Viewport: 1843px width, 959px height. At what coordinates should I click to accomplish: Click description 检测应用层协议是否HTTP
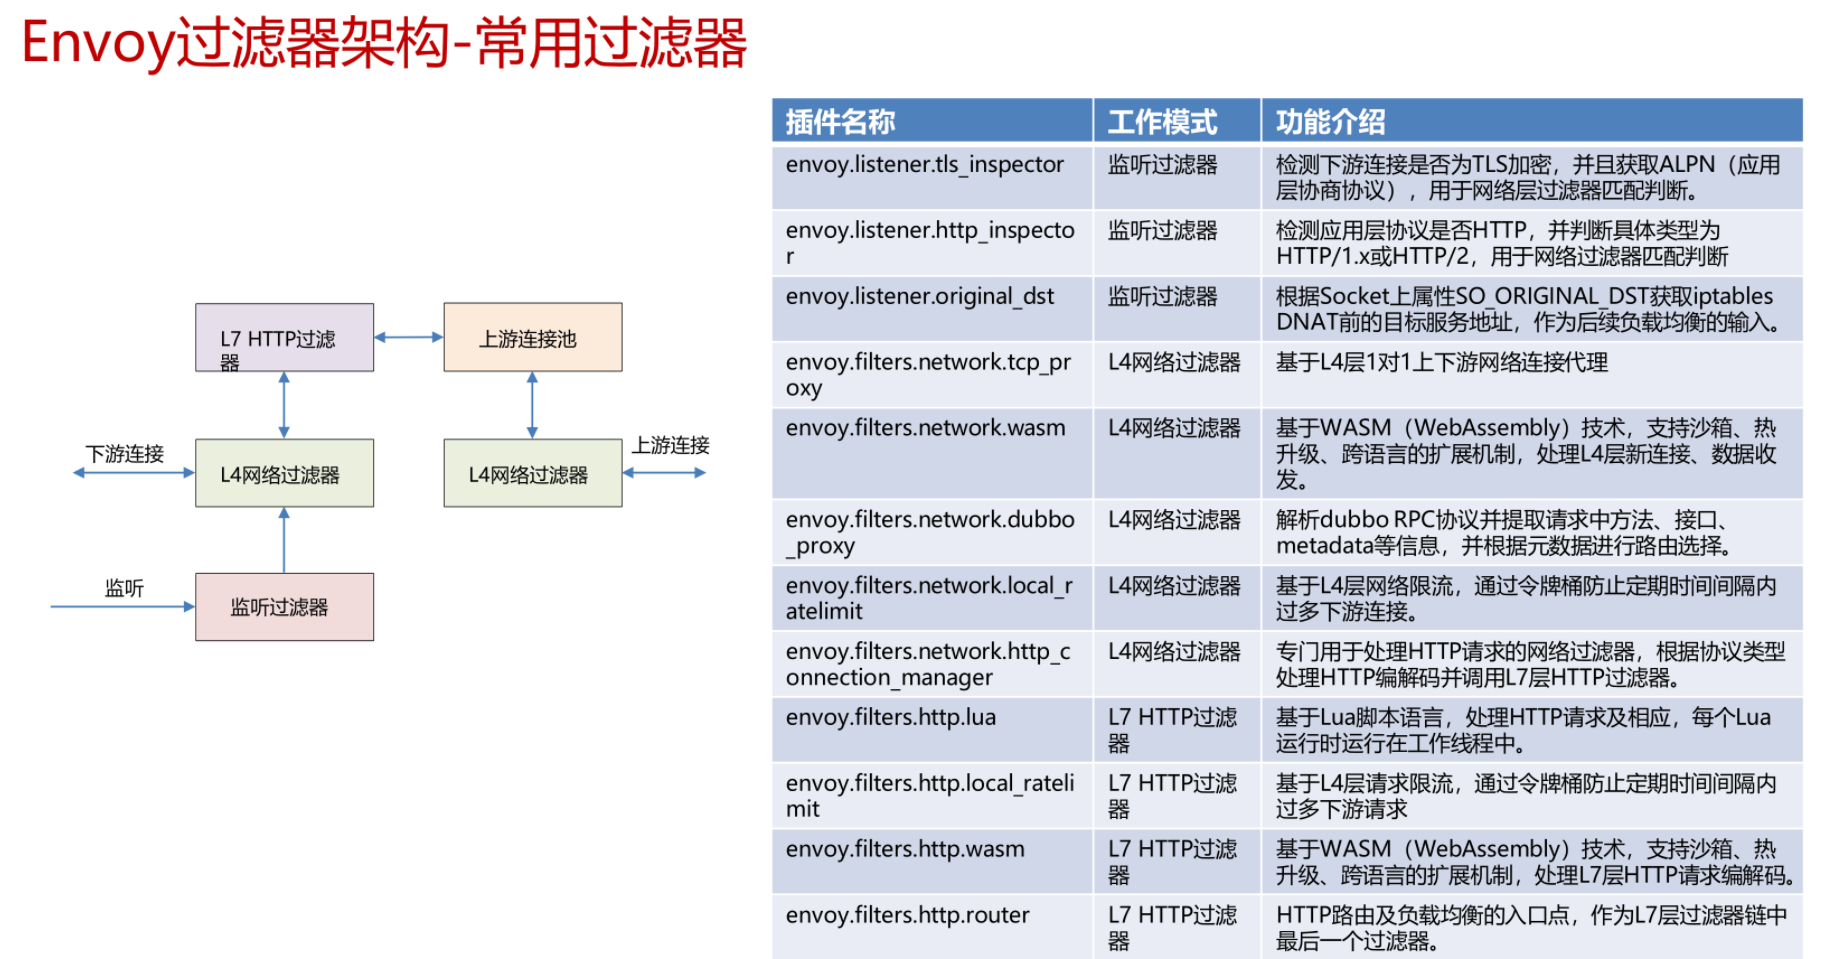(x=1532, y=243)
